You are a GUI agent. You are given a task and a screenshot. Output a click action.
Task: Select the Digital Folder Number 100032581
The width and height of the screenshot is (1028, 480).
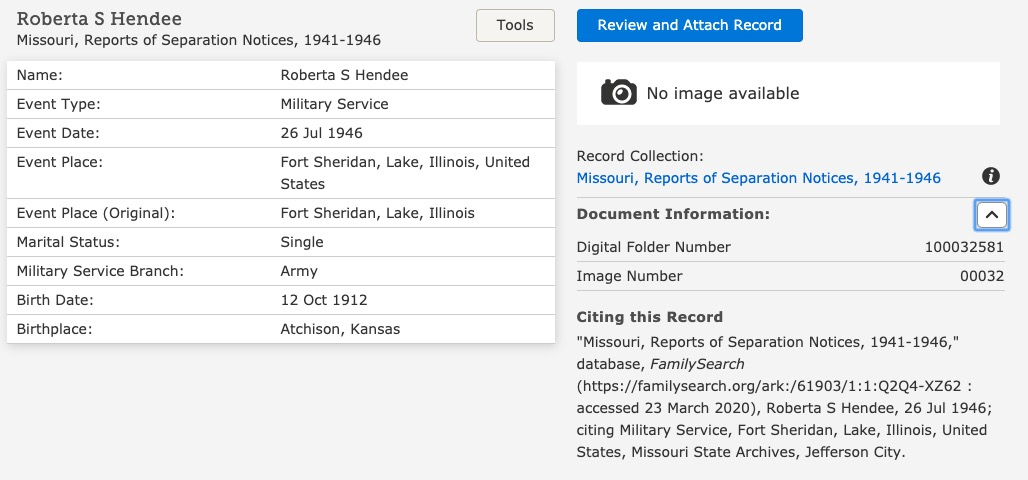[x=964, y=247]
